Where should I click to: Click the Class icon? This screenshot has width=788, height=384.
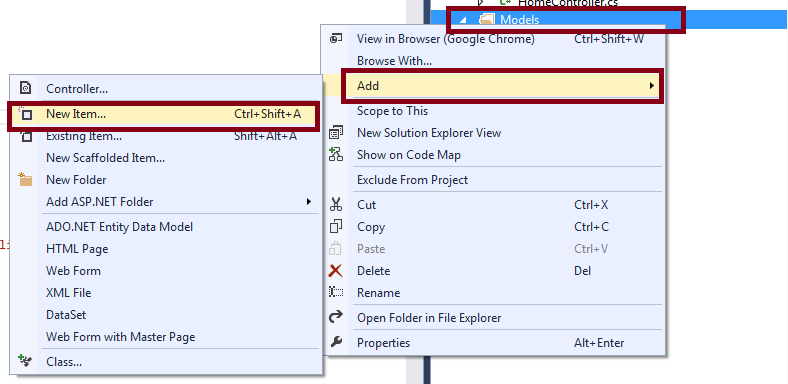[x=25, y=361]
